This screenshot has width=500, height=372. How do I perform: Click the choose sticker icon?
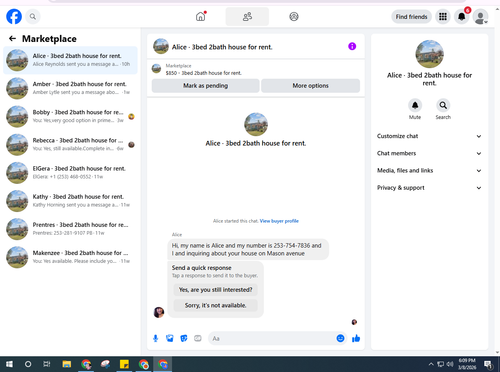pos(184,339)
